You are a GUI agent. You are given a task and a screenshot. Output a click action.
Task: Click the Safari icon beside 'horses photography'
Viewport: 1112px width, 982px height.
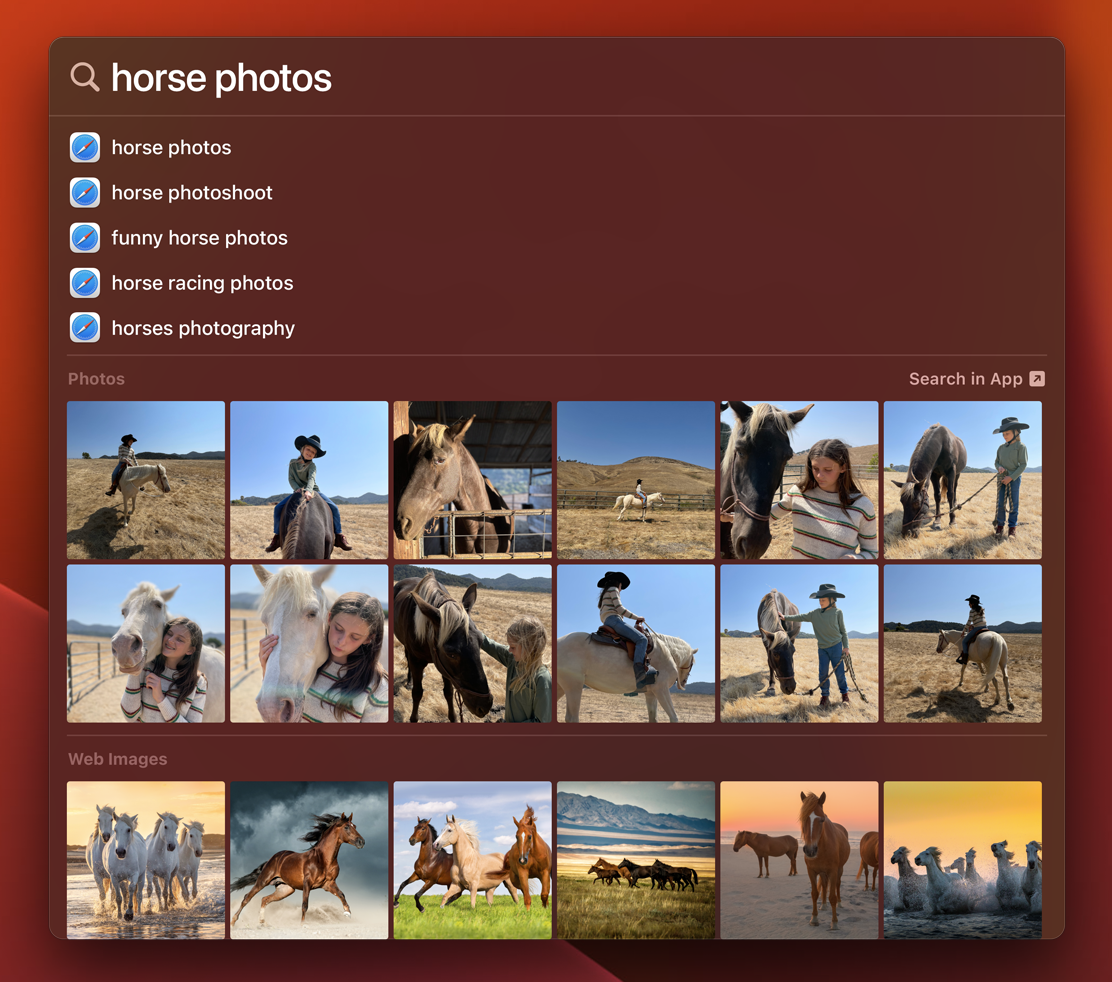click(85, 328)
